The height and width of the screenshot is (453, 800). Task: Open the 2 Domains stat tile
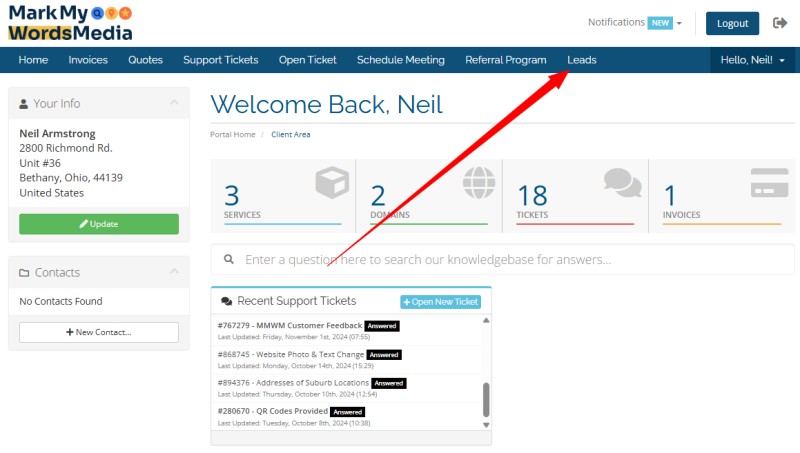pos(429,196)
